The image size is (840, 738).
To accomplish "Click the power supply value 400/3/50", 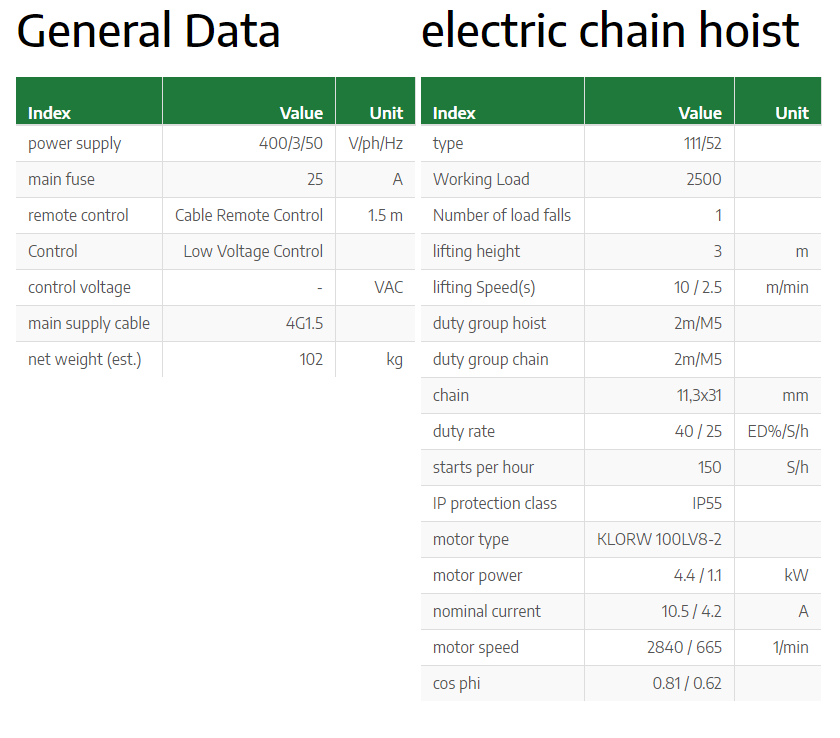I will tap(291, 144).
